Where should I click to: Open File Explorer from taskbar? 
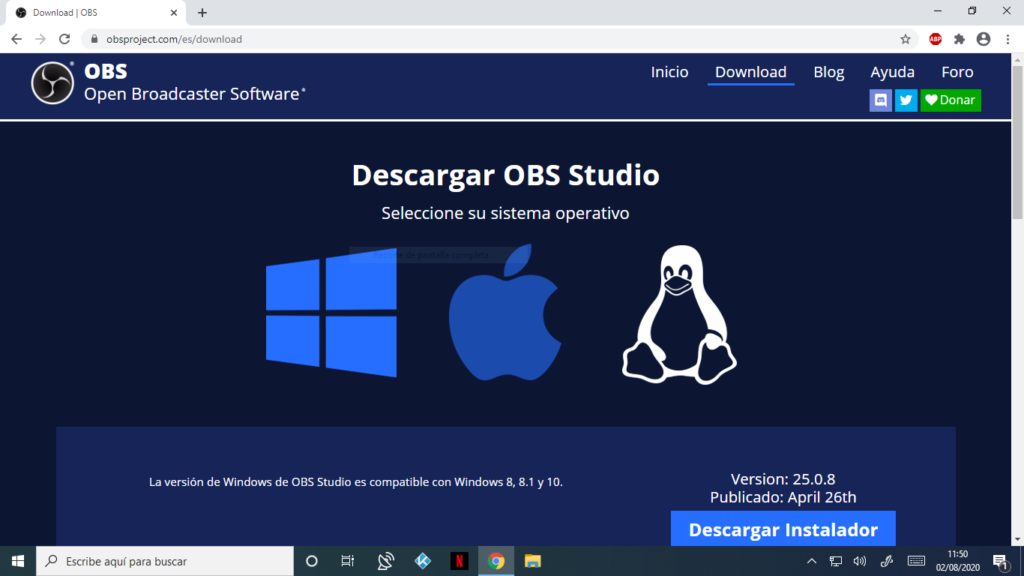tap(532, 561)
